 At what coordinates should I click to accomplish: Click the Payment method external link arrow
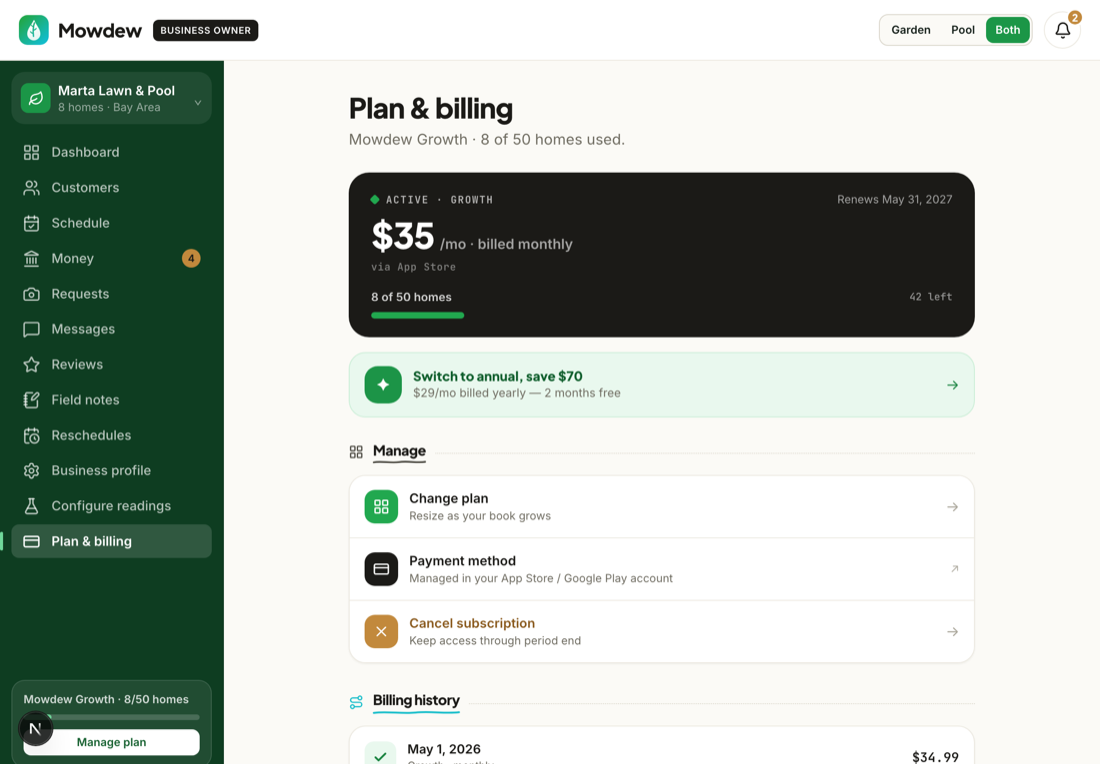click(x=954, y=569)
